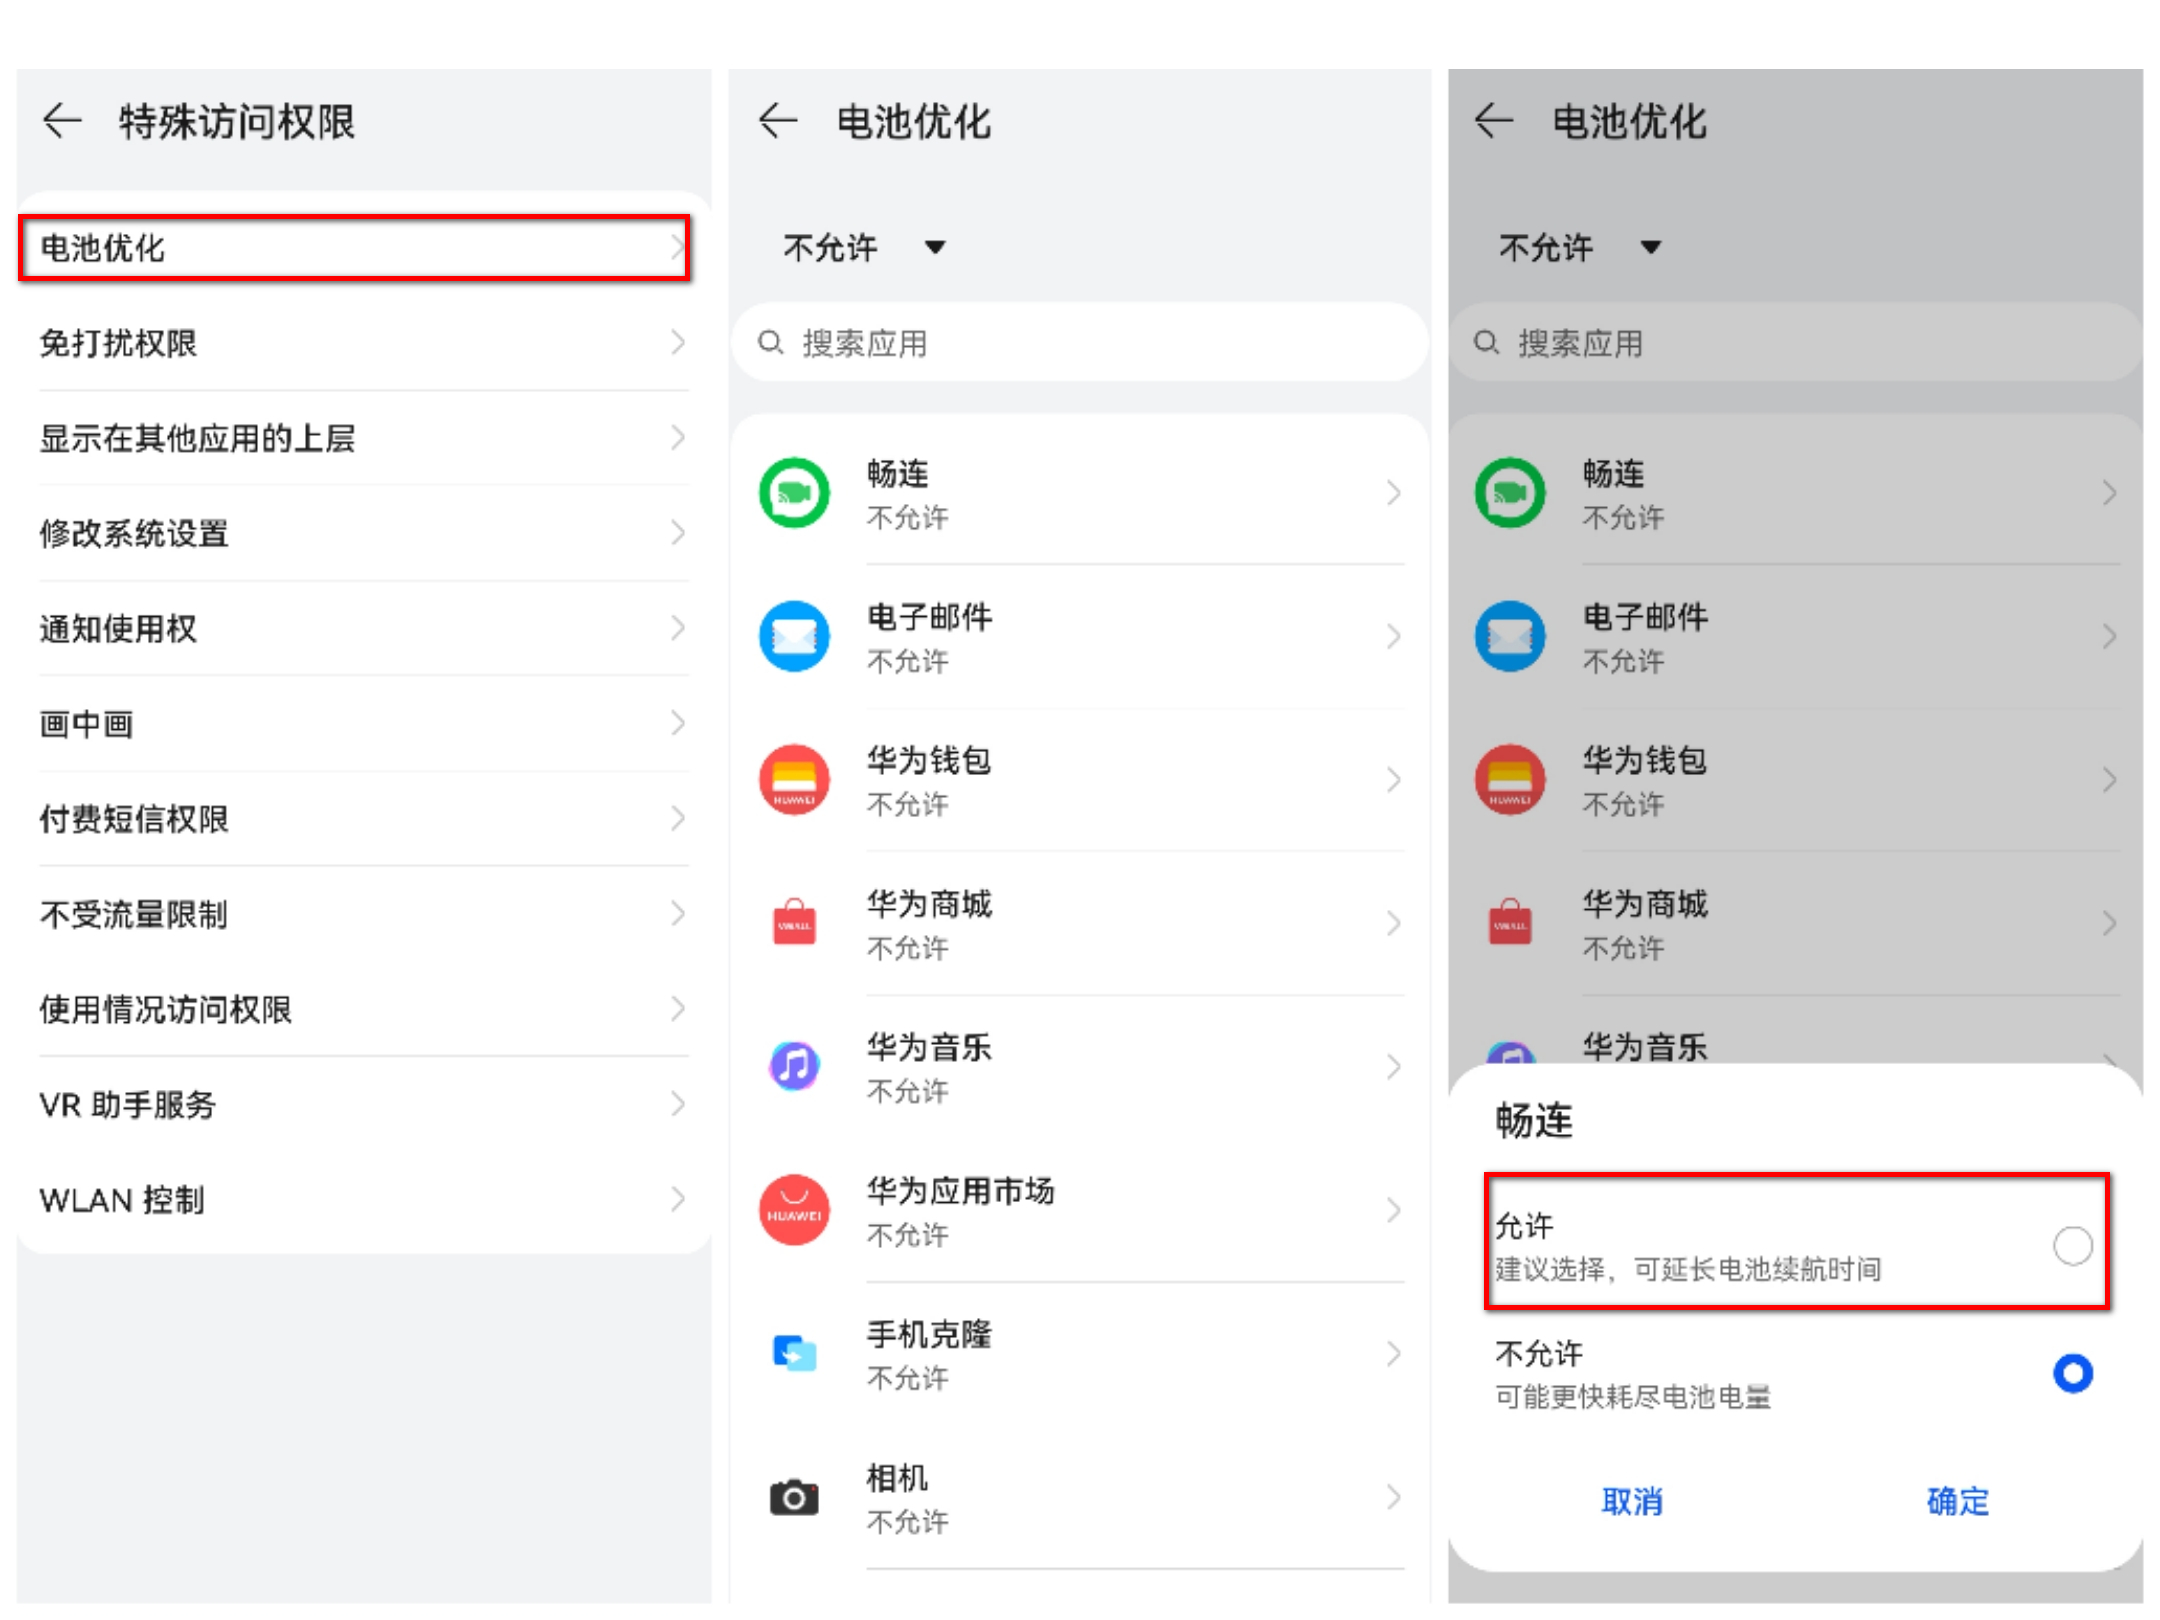Select the 电子邮件 app icon

click(x=793, y=636)
